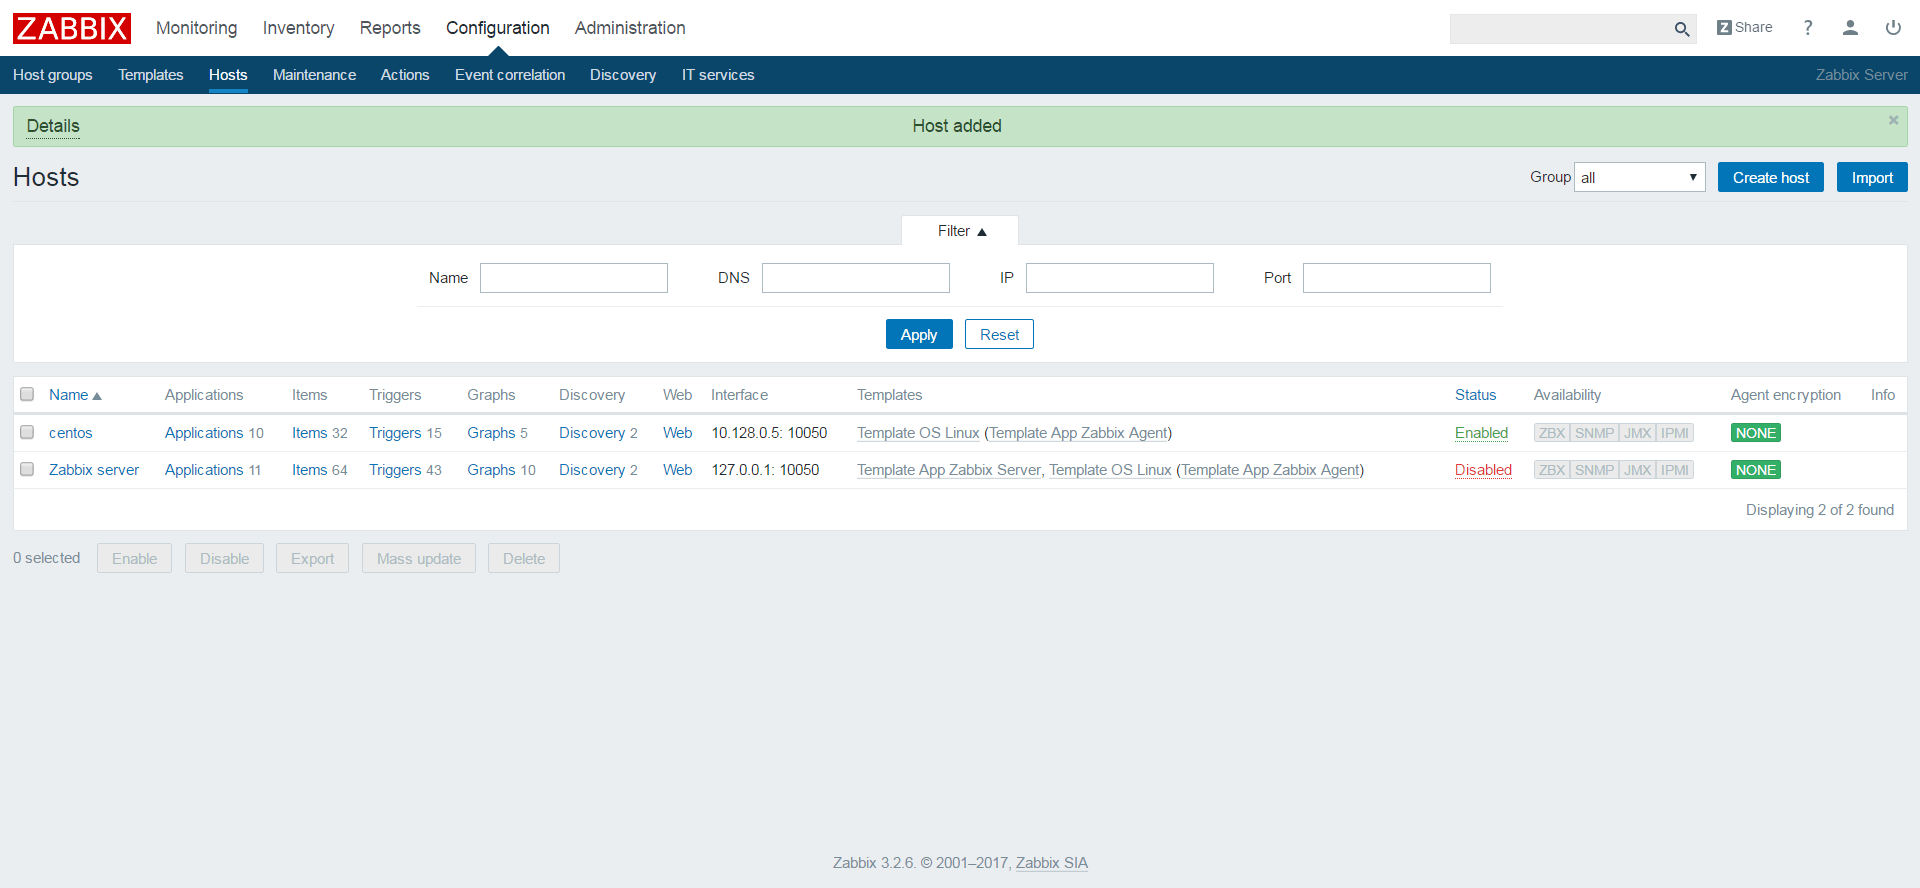Focus the Port filter field
The image size is (1920, 888).
click(x=1397, y=278)
